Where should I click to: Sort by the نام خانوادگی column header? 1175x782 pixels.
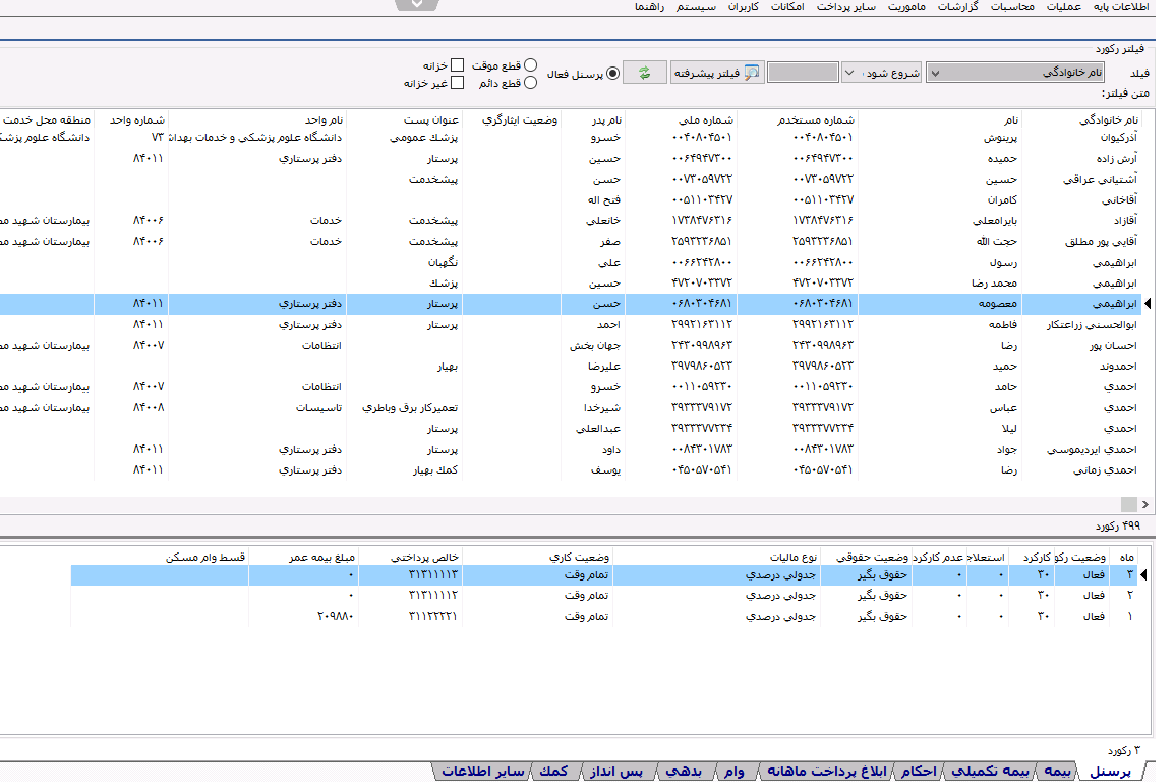pyautogui.click(x=1108, y=120)
